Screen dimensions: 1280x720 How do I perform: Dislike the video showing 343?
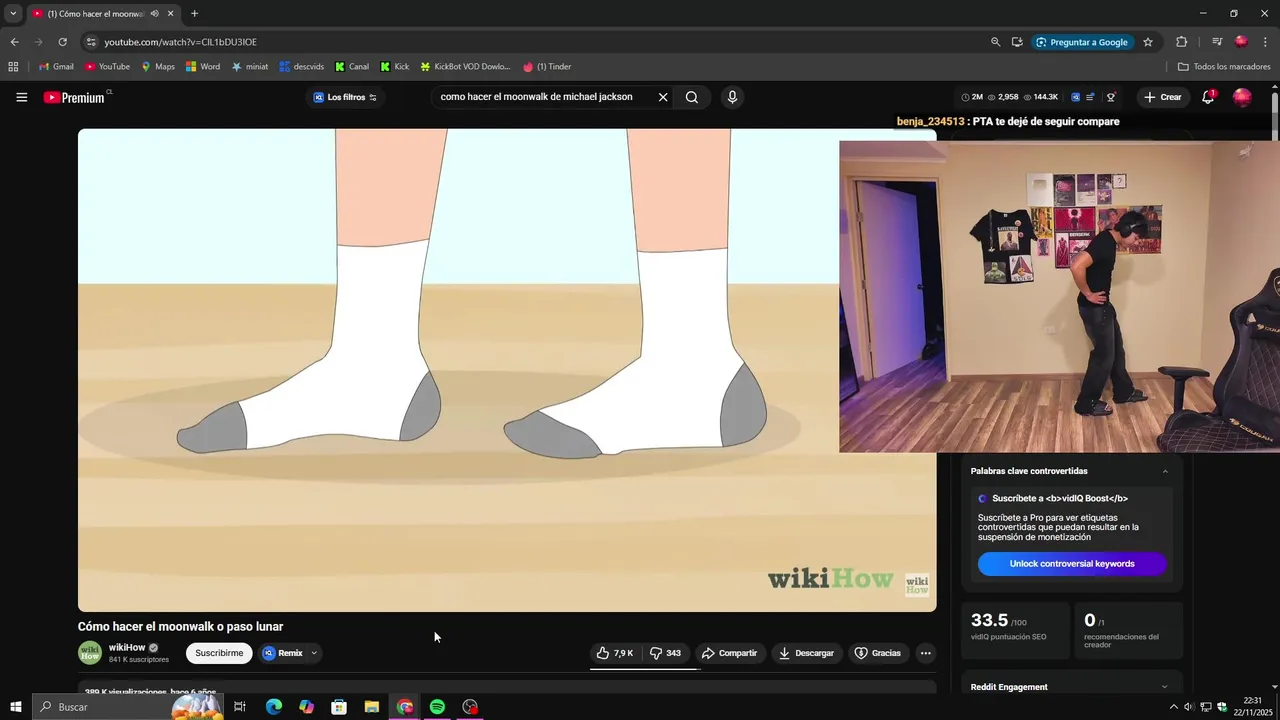pos(665,653)
